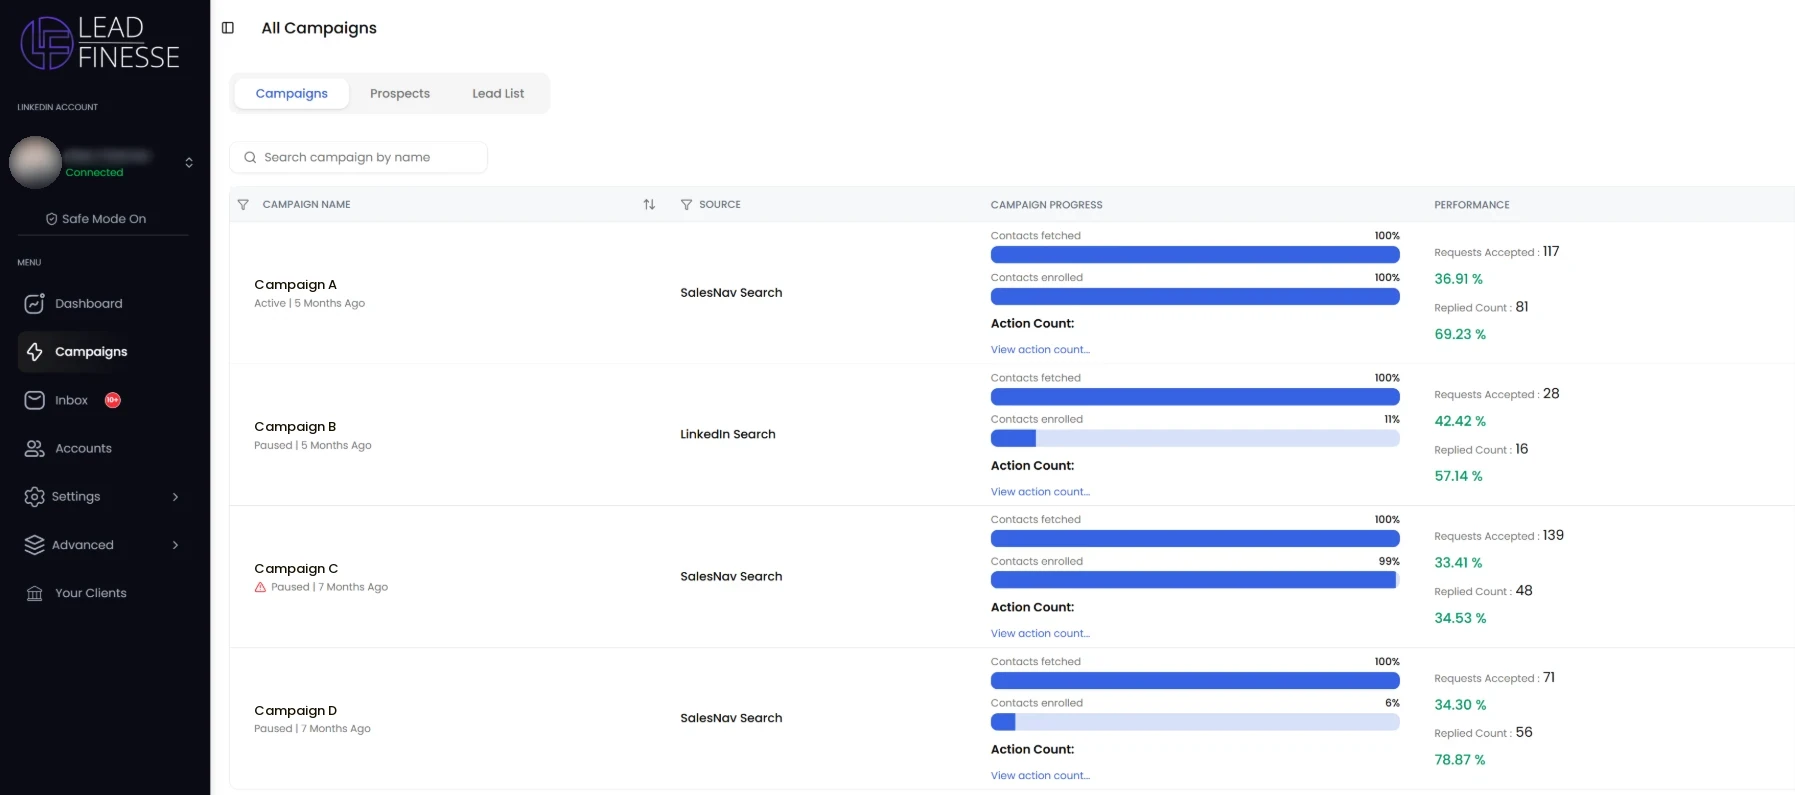Image resolution: width=1795 pixels, height=795 pixels.
Task: Focus the search campaign by name field
Action: (359, 157)
